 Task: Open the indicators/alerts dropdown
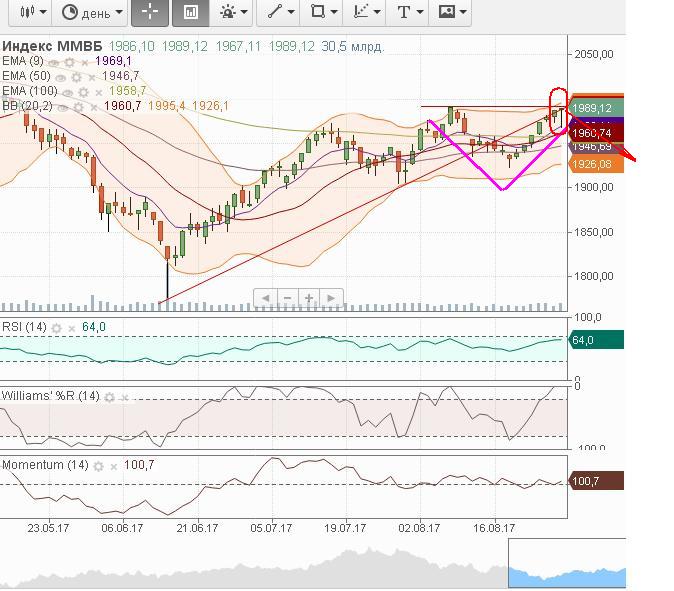tap(233, 12)
